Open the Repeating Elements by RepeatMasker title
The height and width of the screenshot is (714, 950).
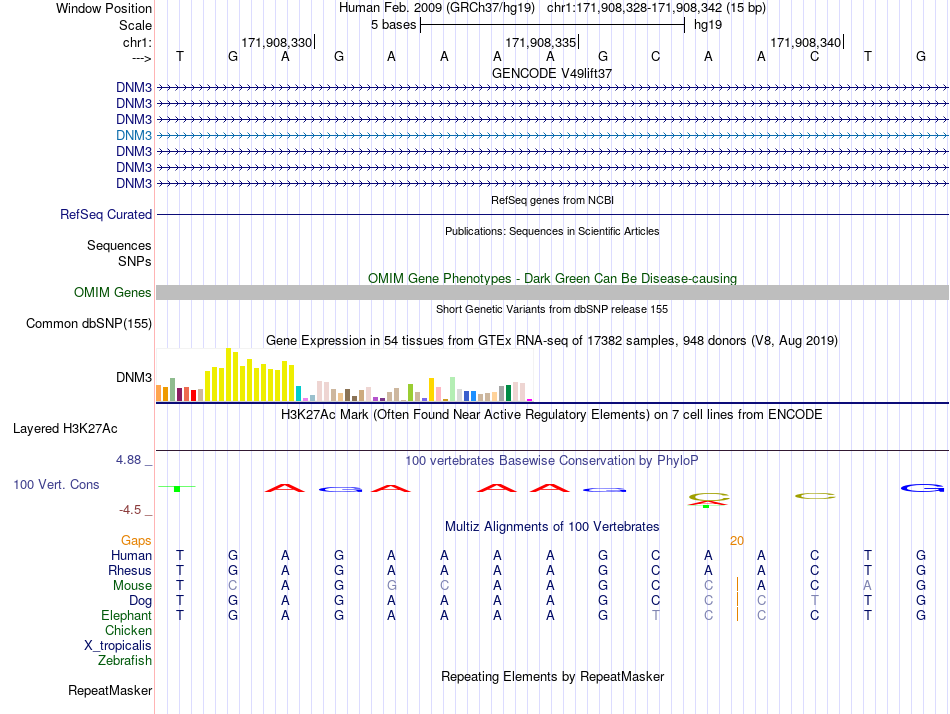552,676
